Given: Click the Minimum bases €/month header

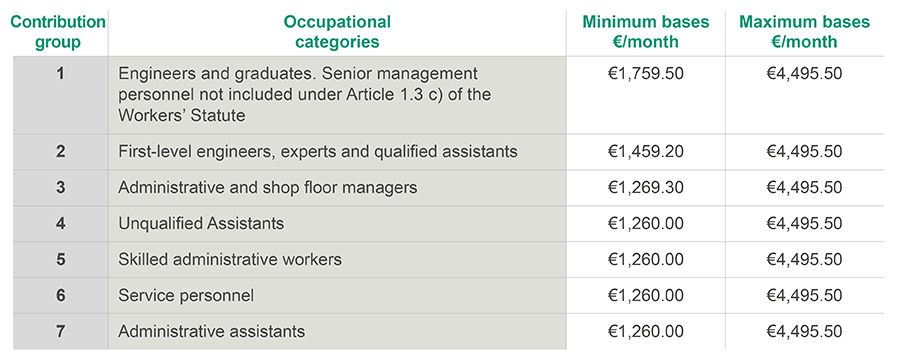Looking at the screenshot, I should [646, 32].
